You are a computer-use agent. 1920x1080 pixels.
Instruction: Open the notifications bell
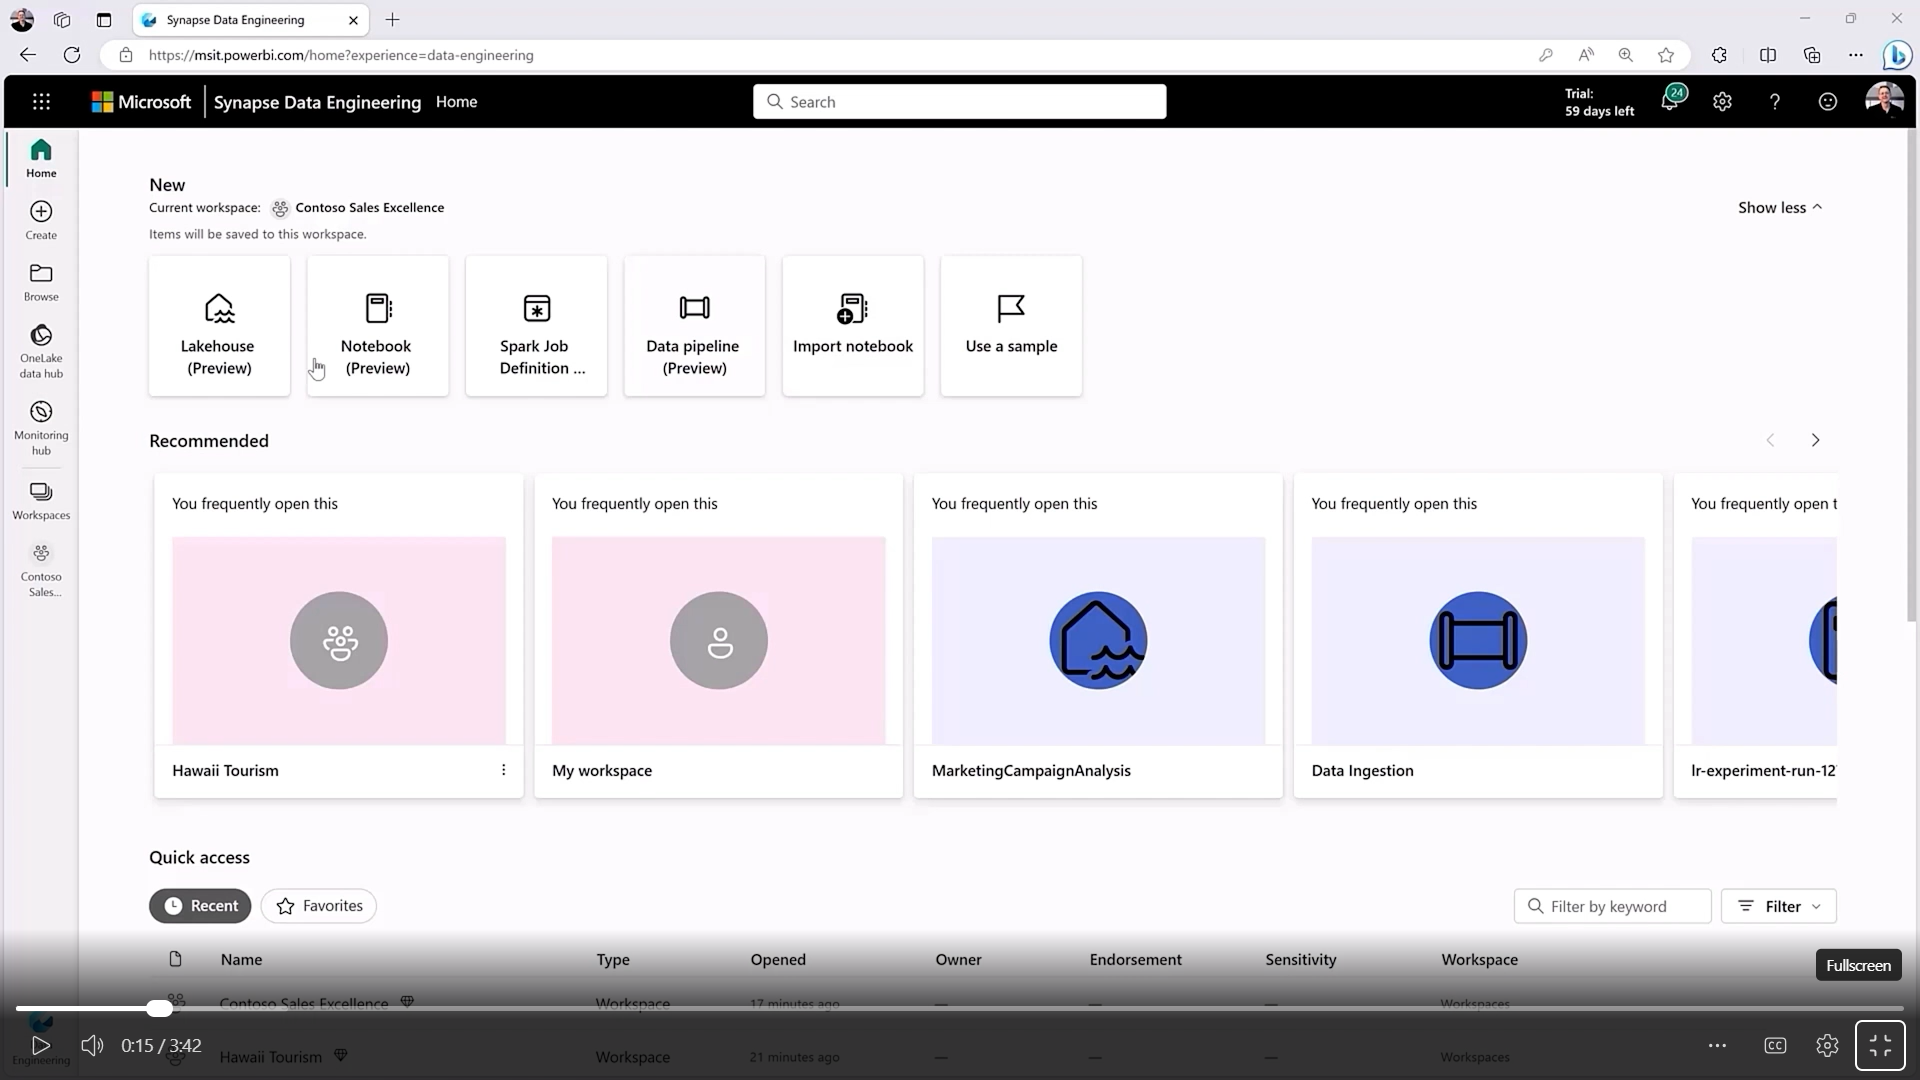click(1669, 101)
